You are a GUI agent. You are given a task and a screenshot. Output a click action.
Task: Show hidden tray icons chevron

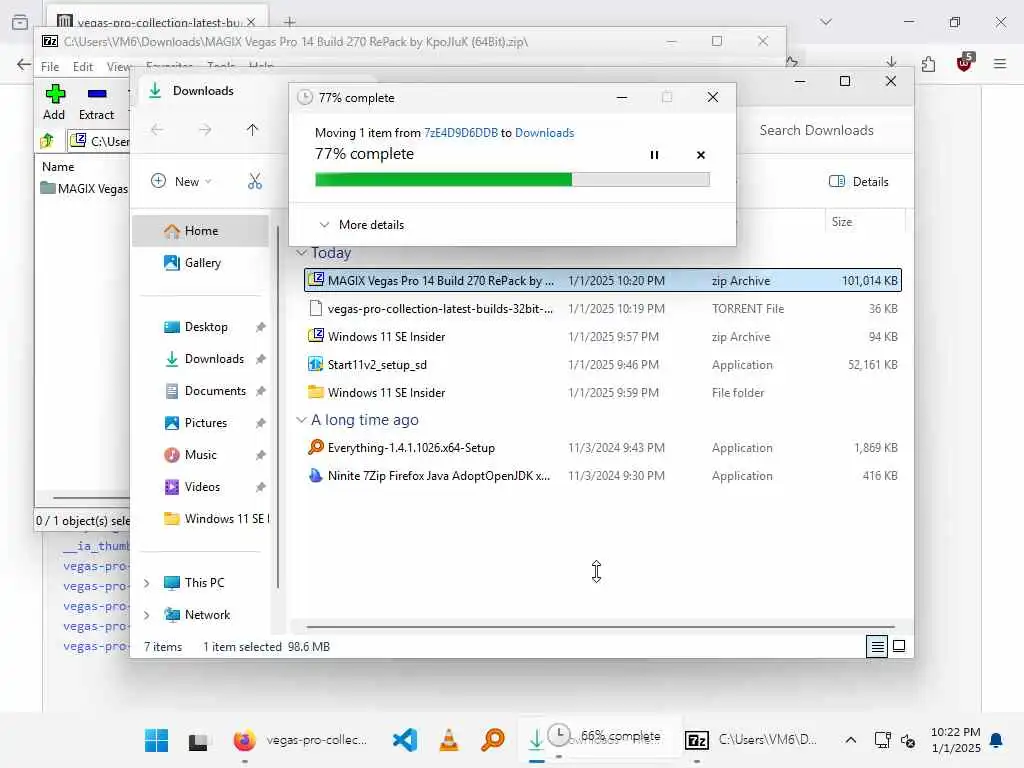850,740
